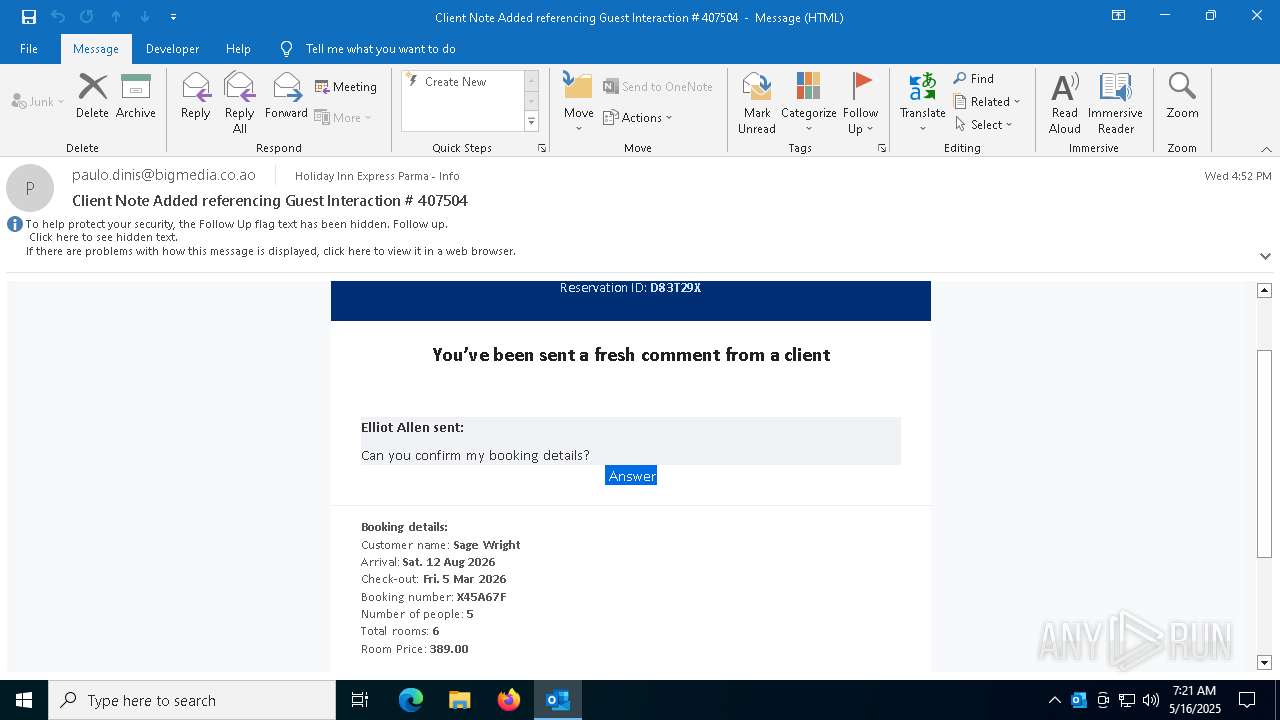Open the File tab

[29, 49]
